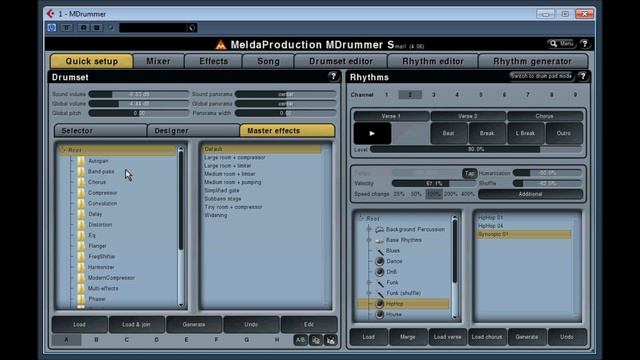Select rhythm Channel 5

[481, 95]
